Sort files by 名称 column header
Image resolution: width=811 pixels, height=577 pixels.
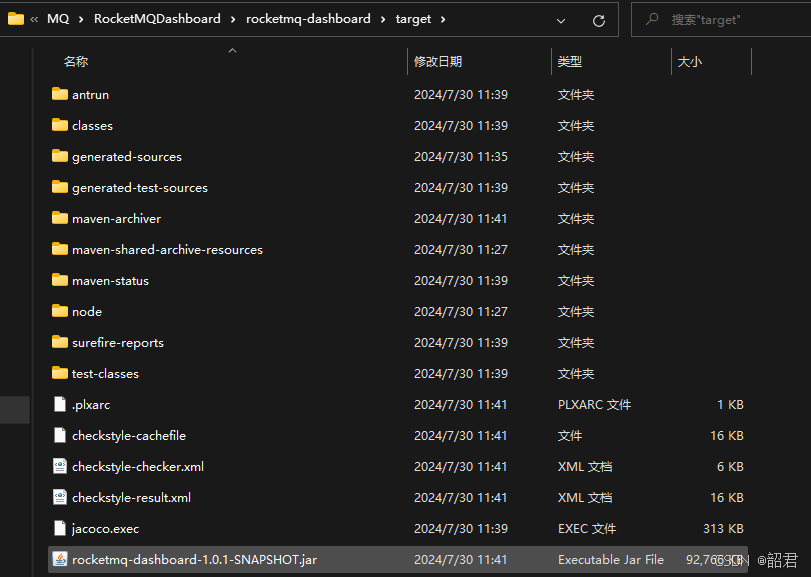click(x=76, y=62)
